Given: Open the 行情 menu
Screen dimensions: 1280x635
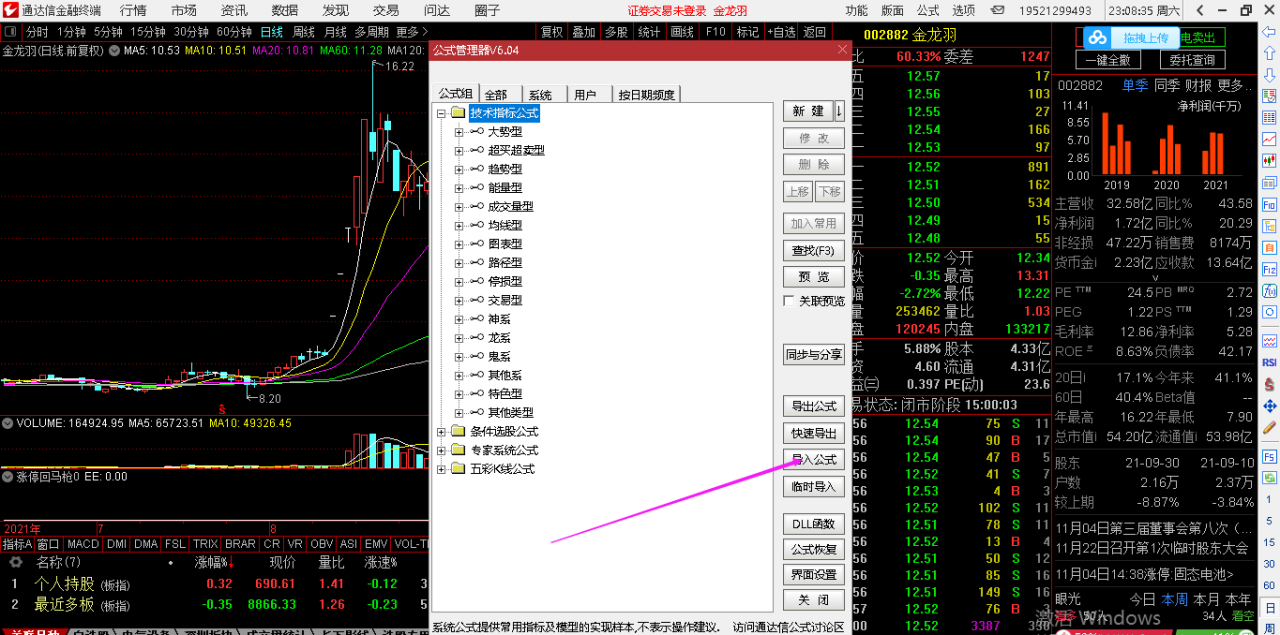Looking at the screenshot, I should click(133, 10).
